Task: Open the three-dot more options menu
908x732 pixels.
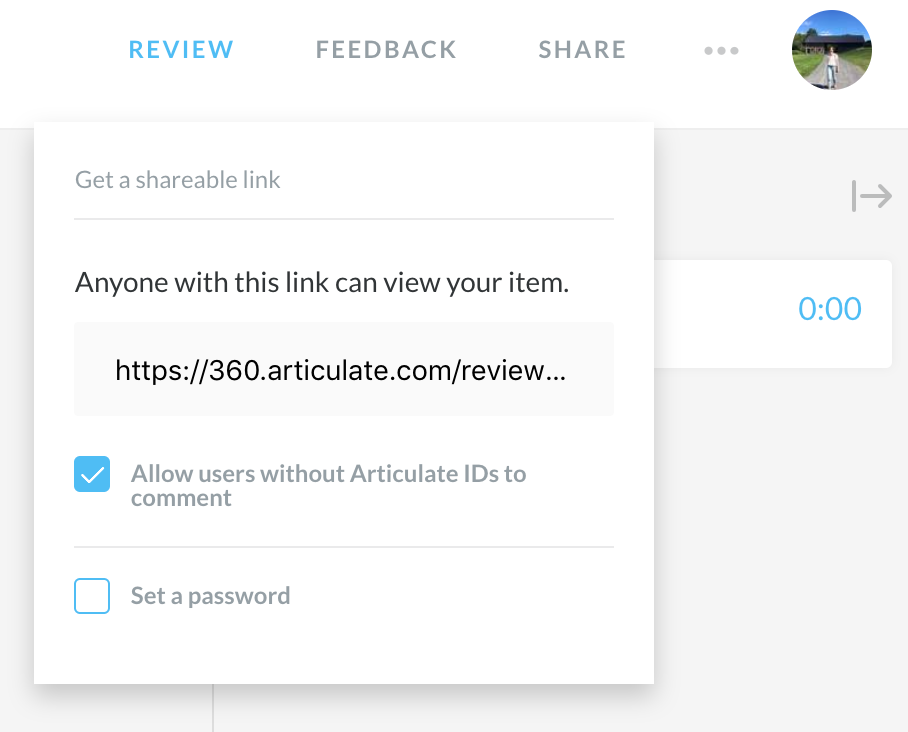Action: pos(721,50)
